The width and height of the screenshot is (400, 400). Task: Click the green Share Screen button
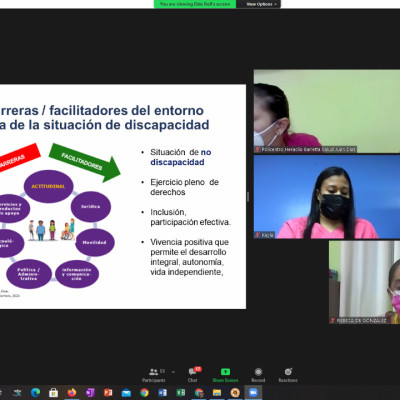(225, 375)
